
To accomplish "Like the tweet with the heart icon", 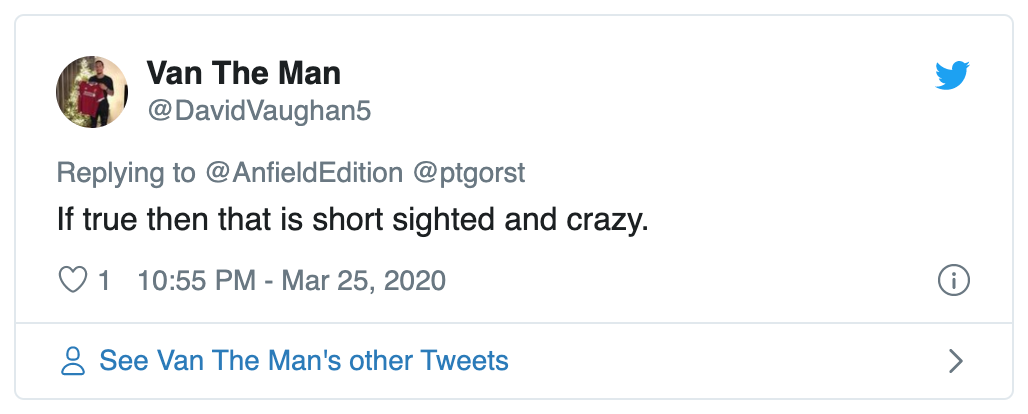I will click(x=74, y=280).
